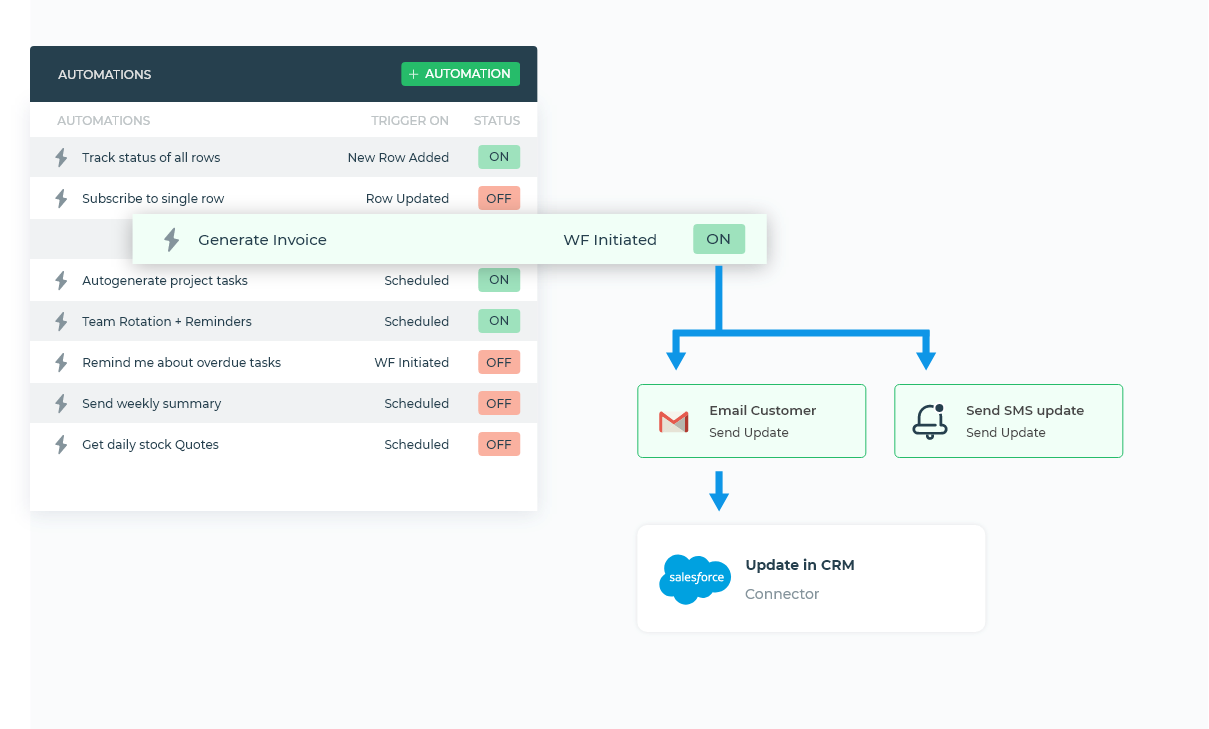Click the New Row Added trigger
The height and width of the screenshot is (729, 1209).
click(398, 157)
